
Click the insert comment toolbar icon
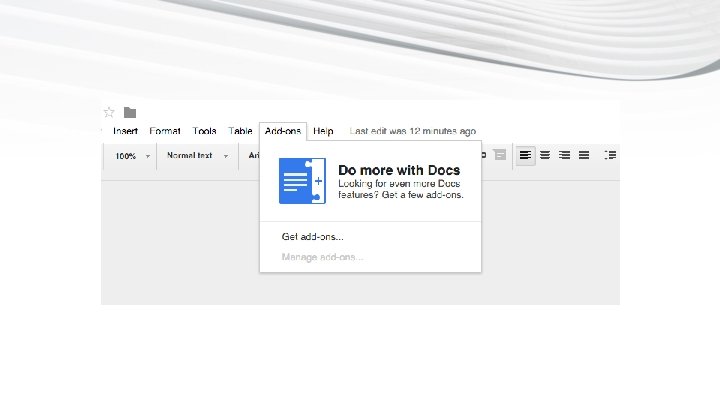click(x=500, y=155)
